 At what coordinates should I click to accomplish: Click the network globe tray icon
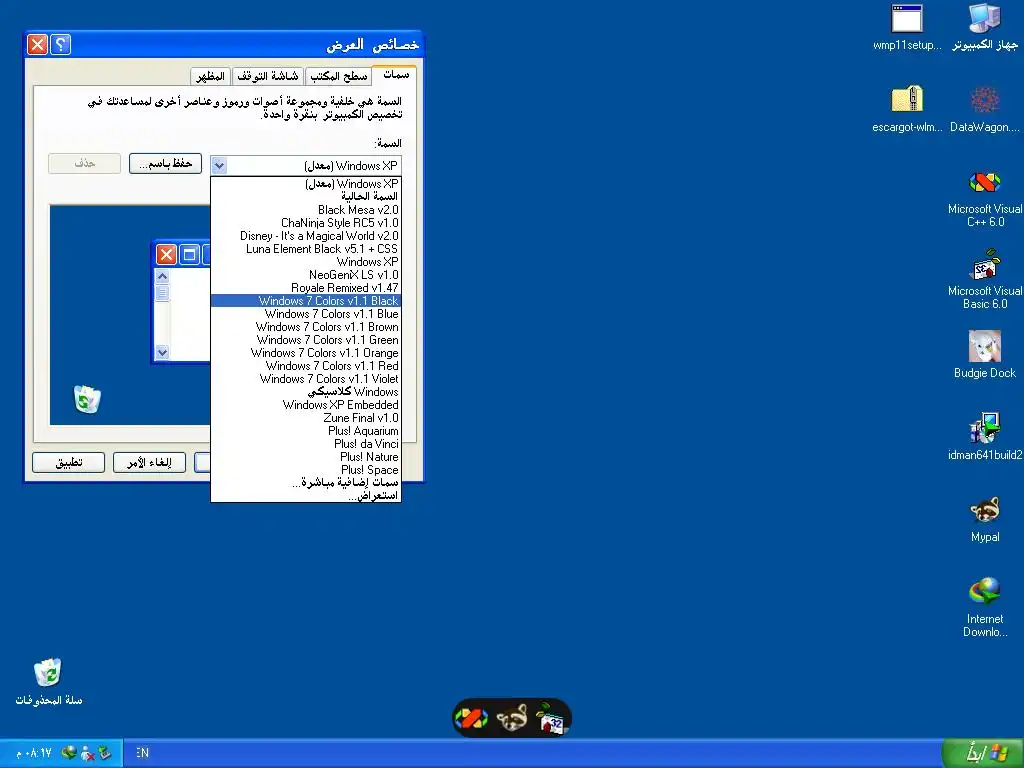point(69,753)
